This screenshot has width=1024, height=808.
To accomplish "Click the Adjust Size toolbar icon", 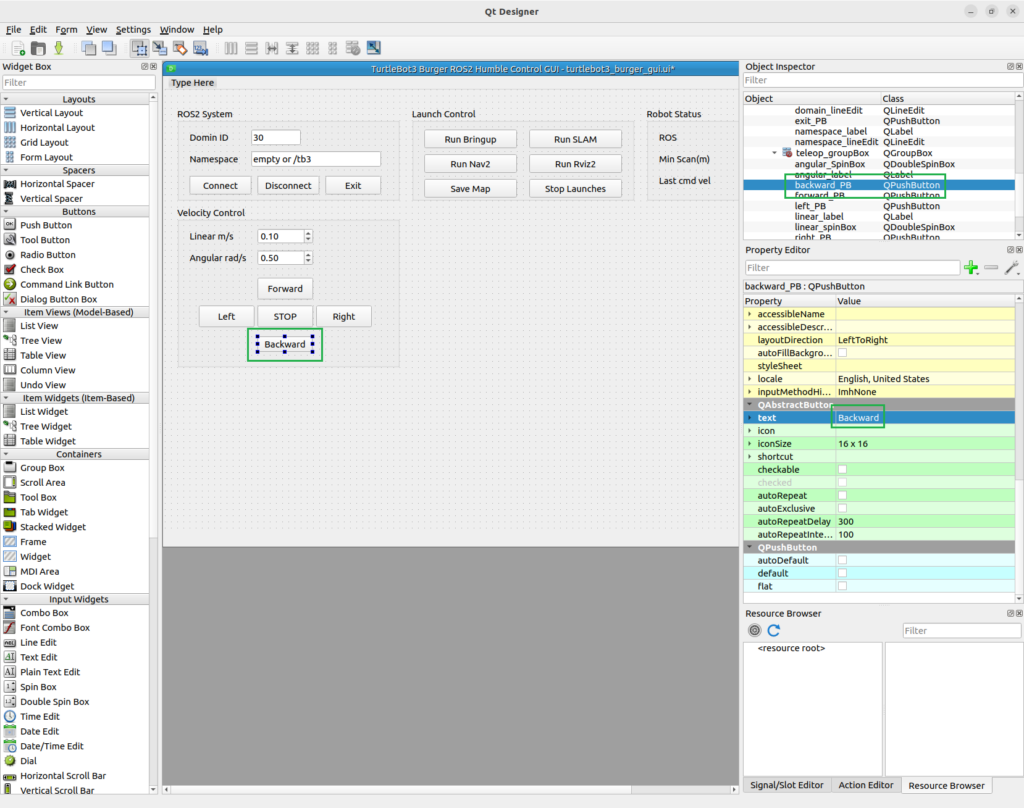I will (x=374, y=48).
